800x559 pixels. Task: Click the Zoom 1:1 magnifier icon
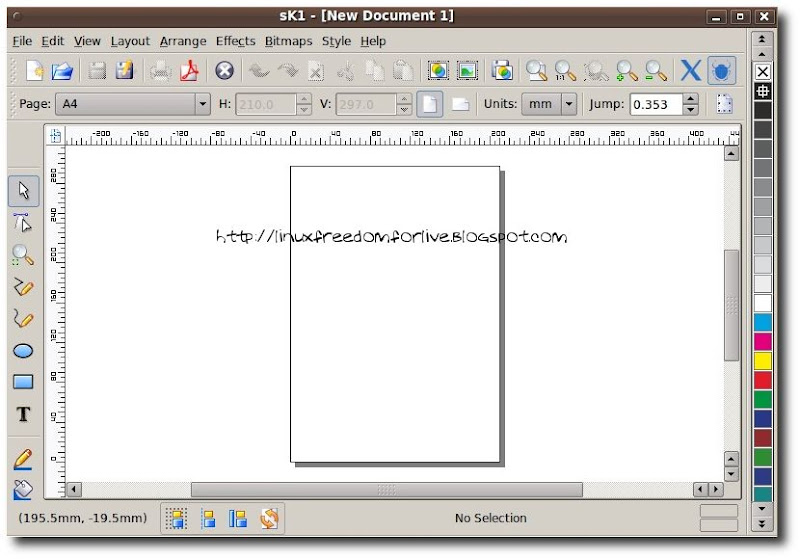point(565,70)
